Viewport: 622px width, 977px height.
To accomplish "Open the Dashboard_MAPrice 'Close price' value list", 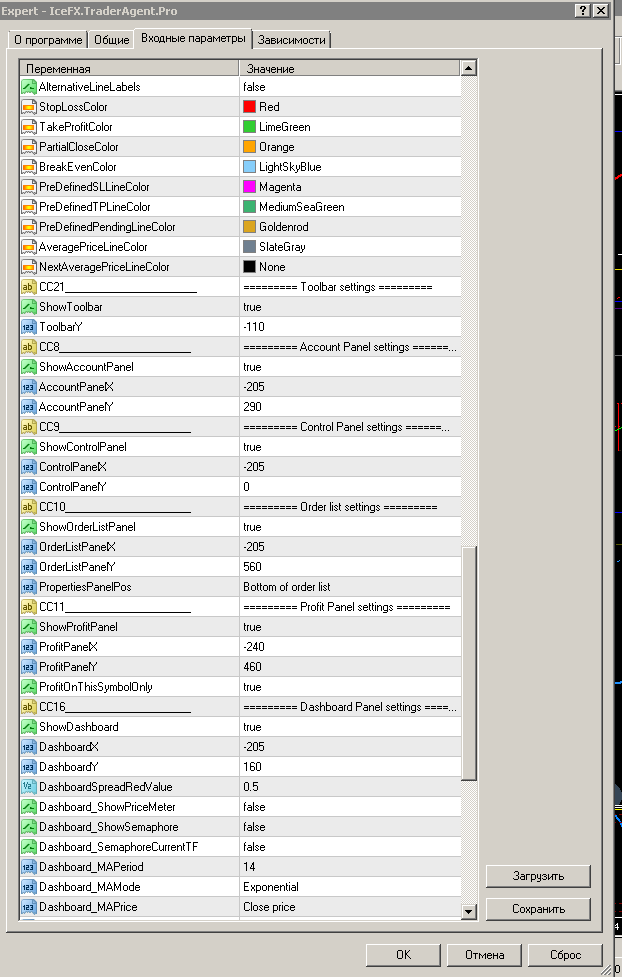I will [x=350, y=907].
